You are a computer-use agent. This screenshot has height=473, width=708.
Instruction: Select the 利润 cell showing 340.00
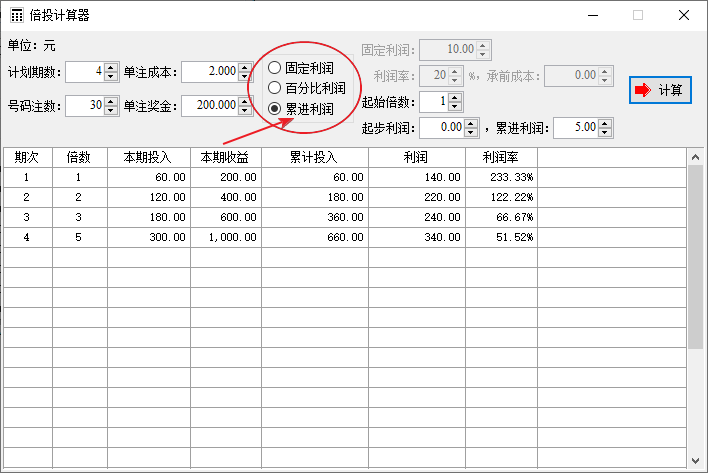point(417,237)
